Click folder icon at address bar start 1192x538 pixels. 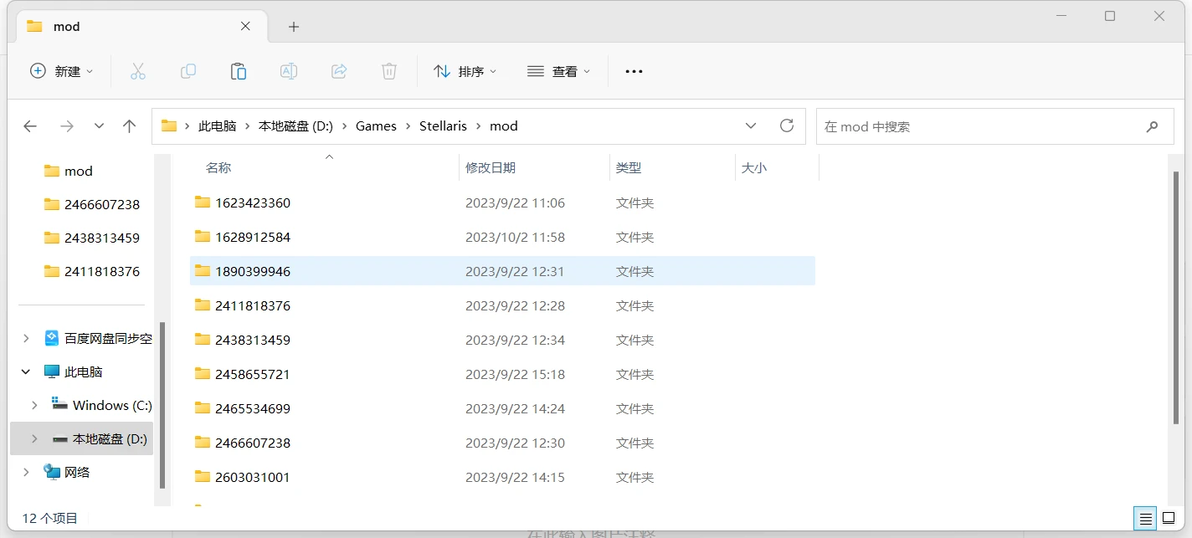(x=169, y=126)
